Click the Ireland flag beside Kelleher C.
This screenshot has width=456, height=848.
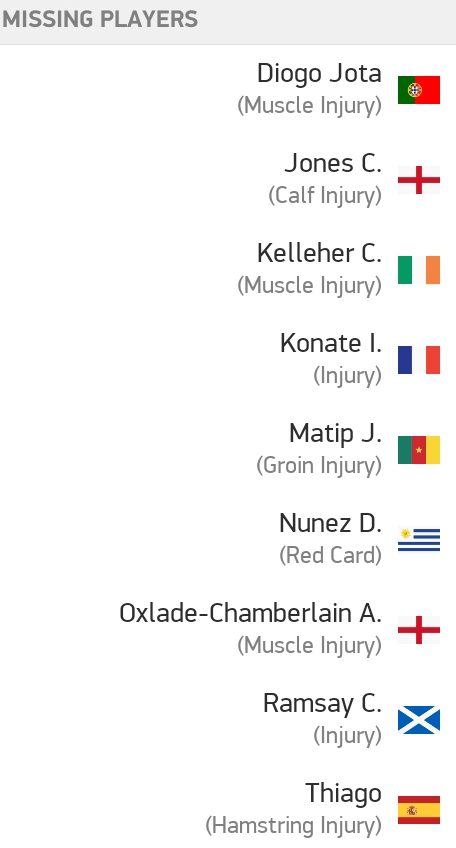(x=419, y=270)
